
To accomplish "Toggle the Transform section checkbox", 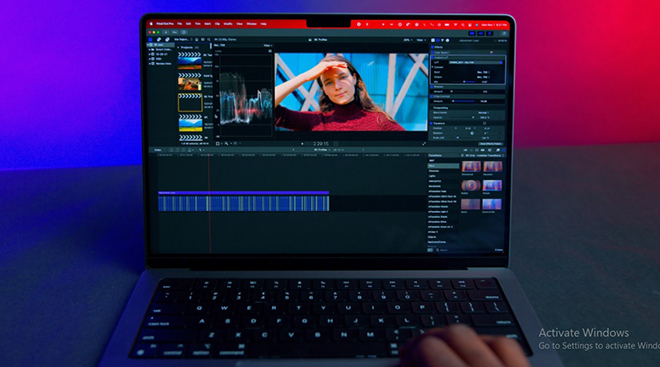I will 431,123.
